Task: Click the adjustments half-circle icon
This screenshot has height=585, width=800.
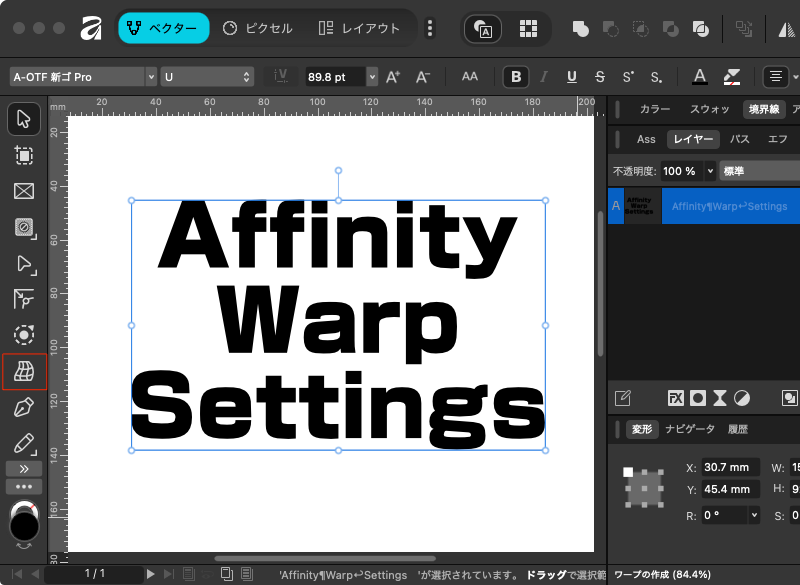Action: [x=741, y=398]
